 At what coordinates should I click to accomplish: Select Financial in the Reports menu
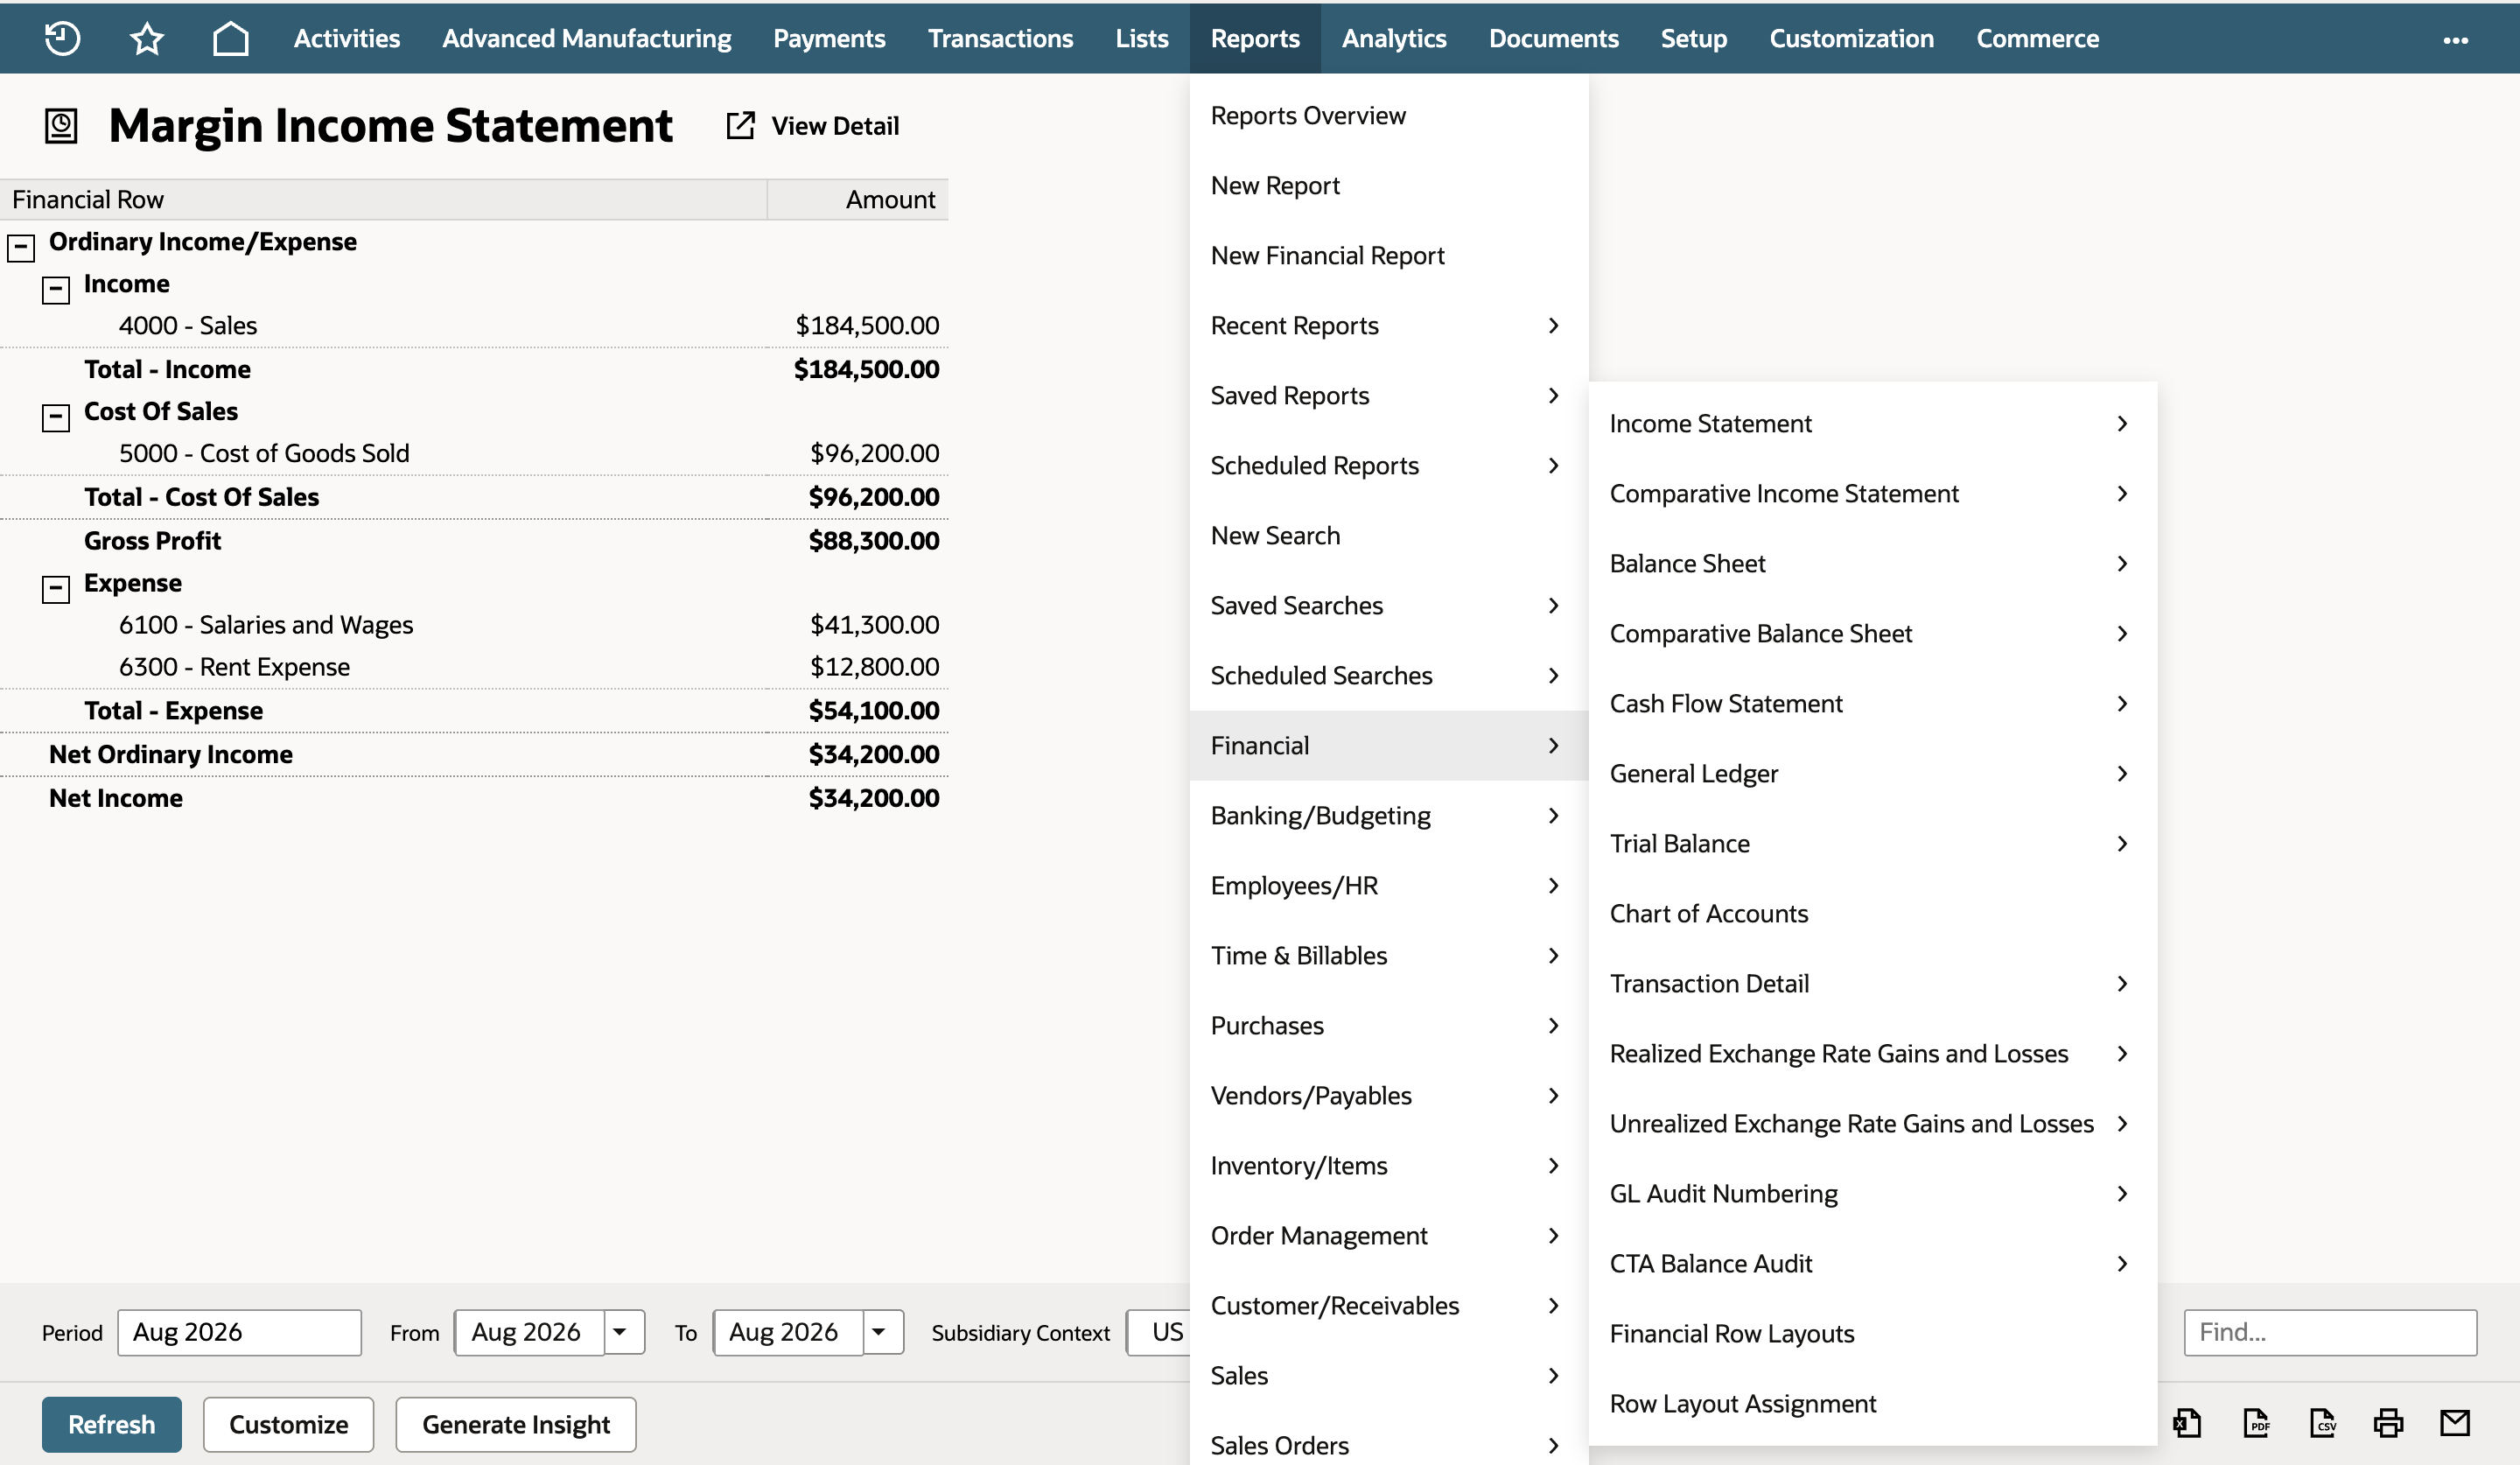(x=1389, y=745)
